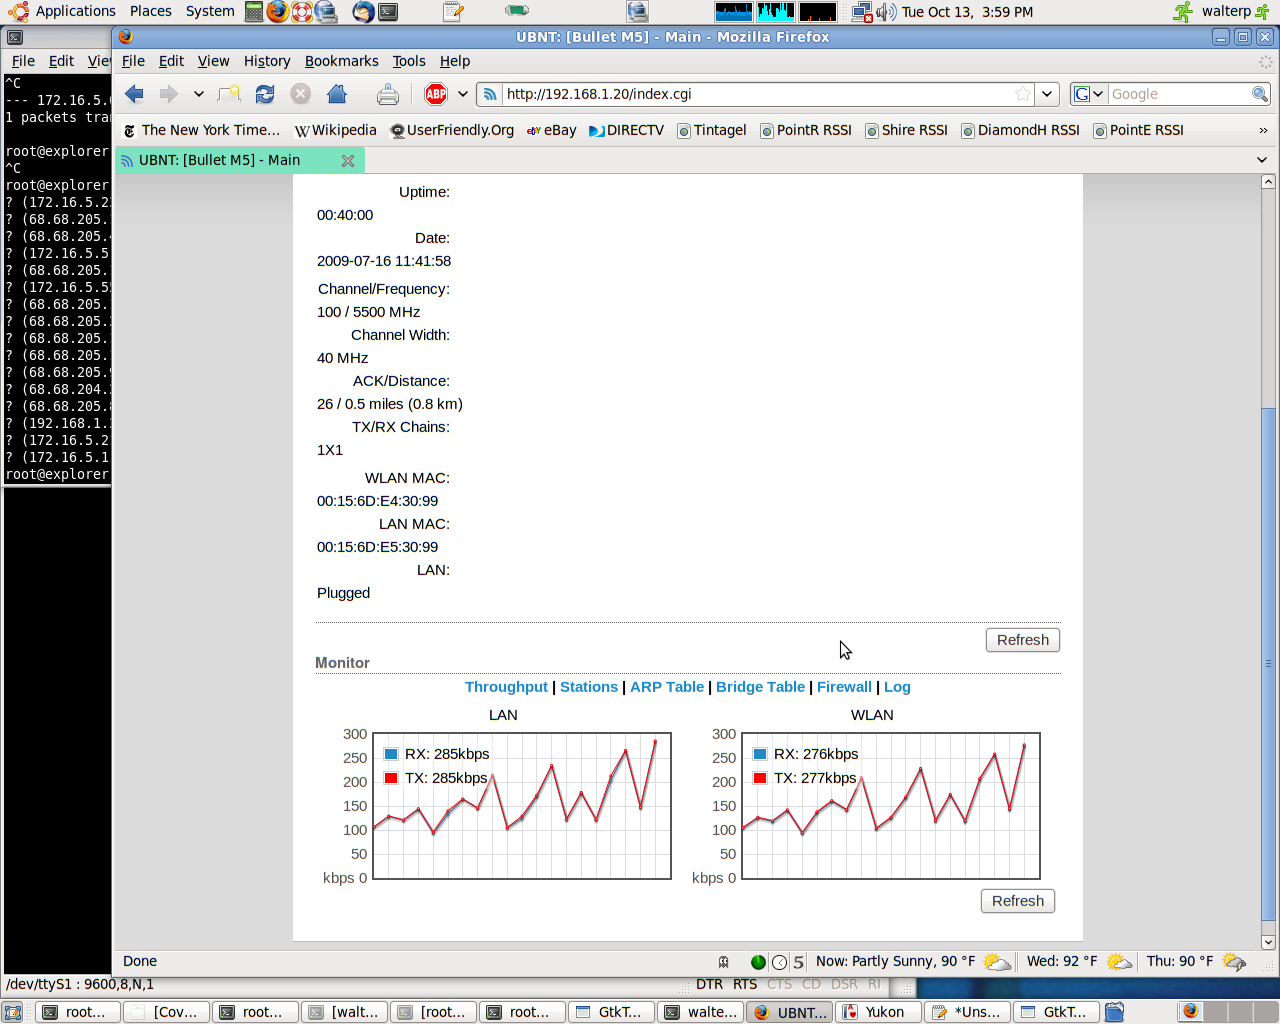The width and height of the screenshot is (1280, 1024).
Task: Open the Bridge Table link
Action: [x=760, y=687]
